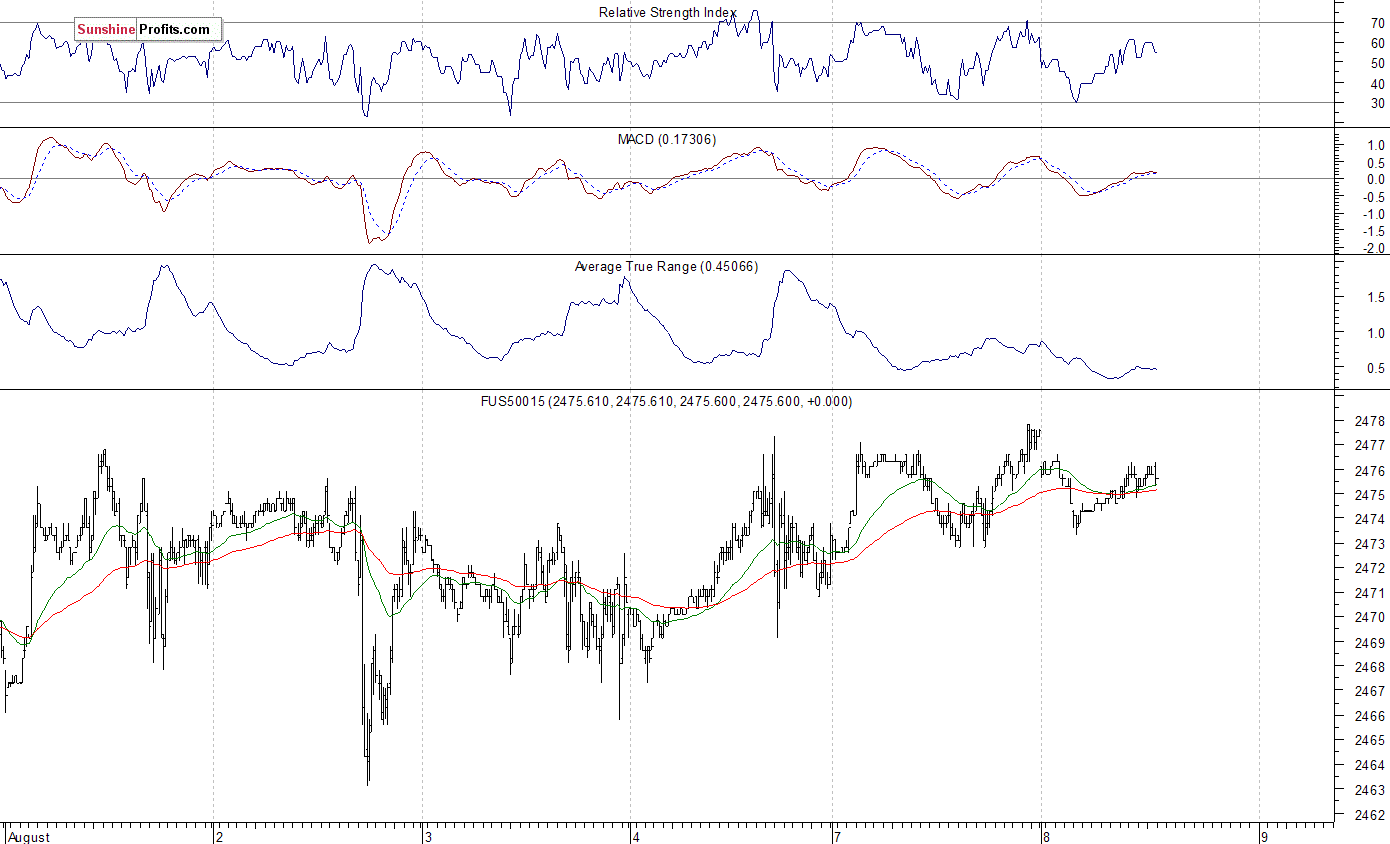
Task: Click the 9 date axis label
Action: pos(1264,836)
